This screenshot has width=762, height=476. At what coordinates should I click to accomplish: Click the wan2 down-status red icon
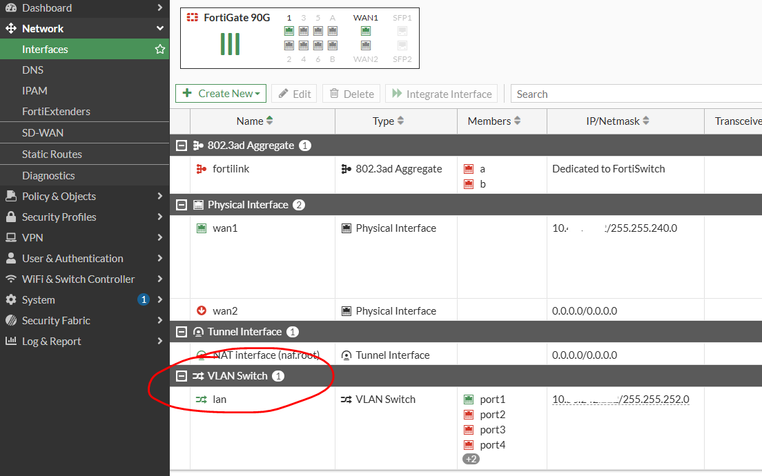click(201, 310)
